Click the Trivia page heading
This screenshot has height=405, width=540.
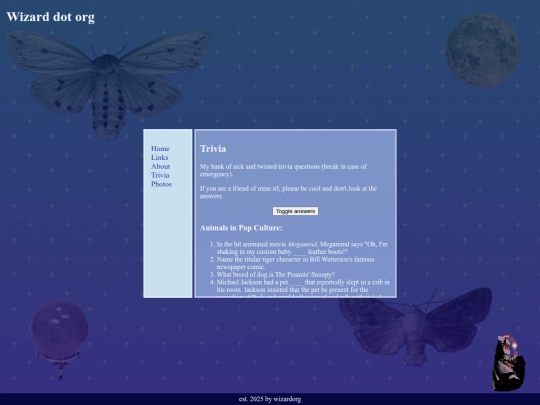click(213, 149)
